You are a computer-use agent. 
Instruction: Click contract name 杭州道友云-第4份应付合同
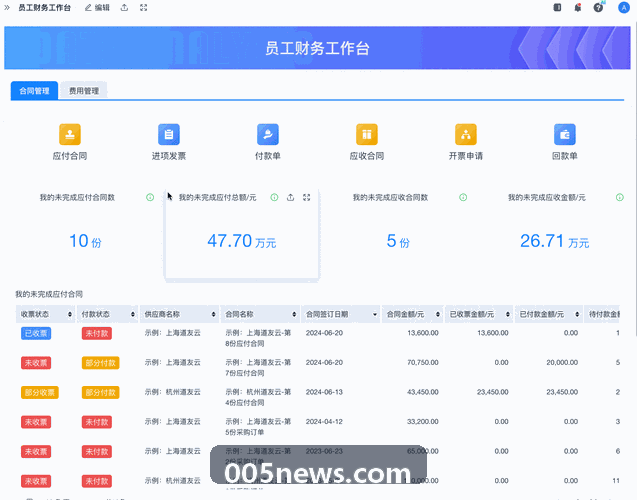pyautogui.click(x=258, y=397)
